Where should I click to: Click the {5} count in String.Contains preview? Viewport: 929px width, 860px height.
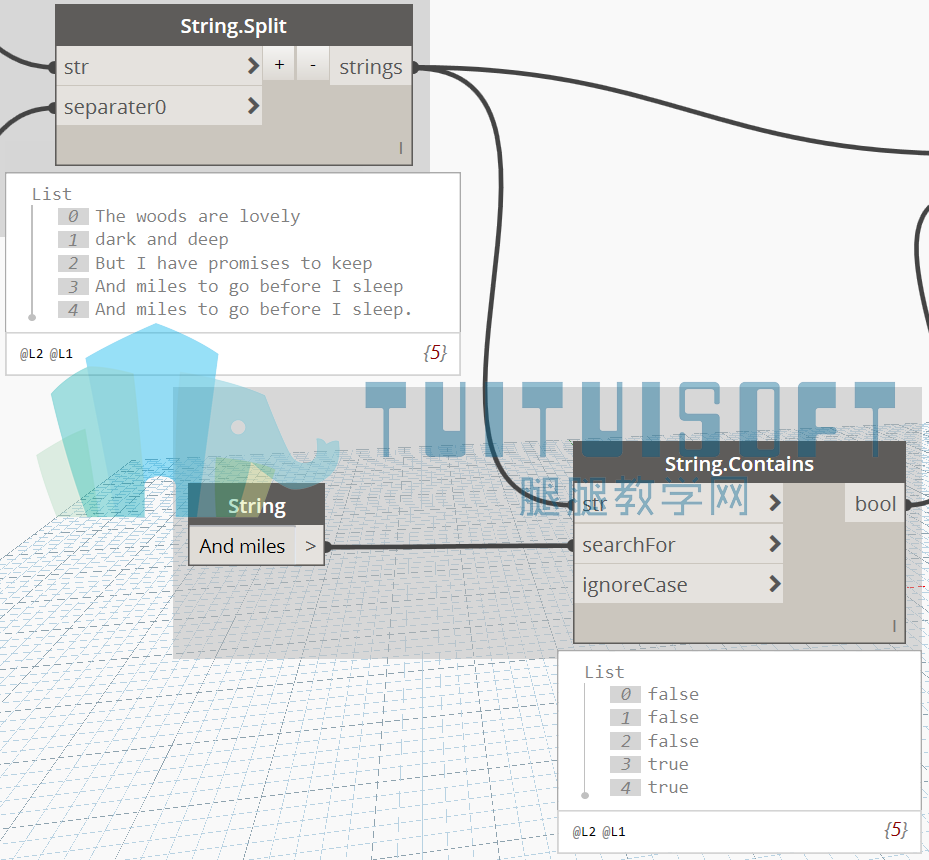[896, 830]
